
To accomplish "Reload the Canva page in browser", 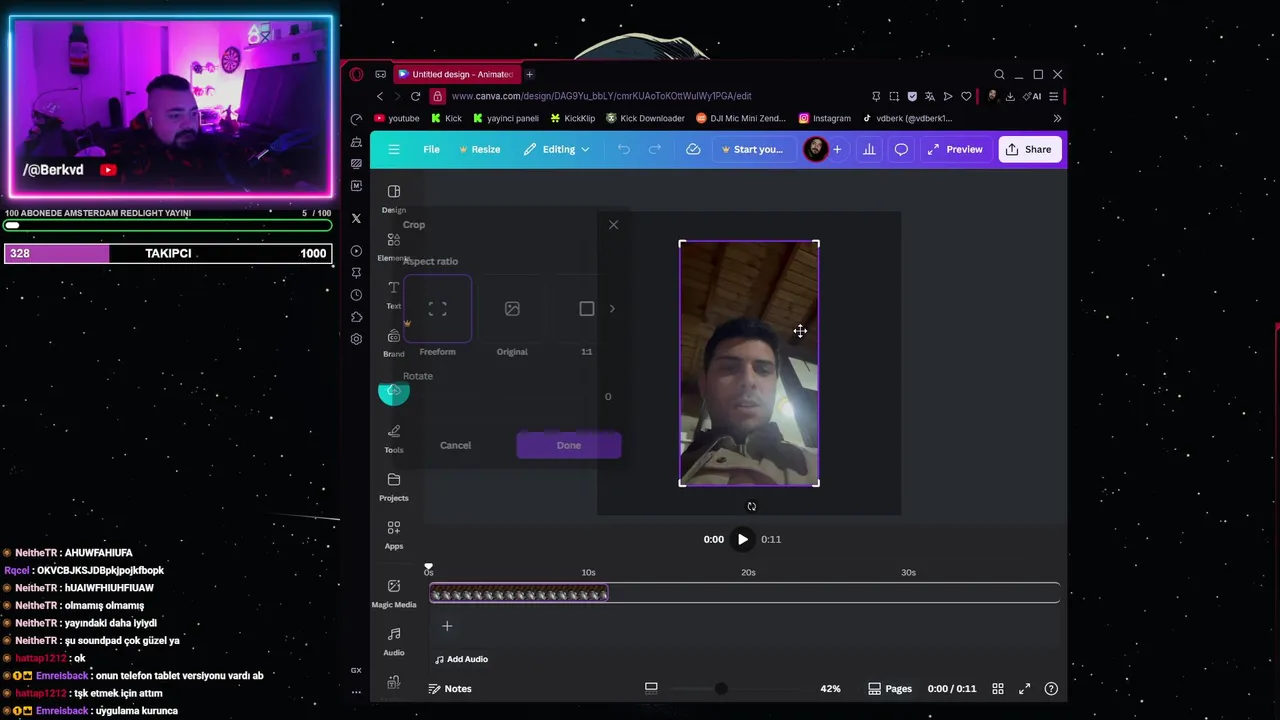I will (415, 96).
